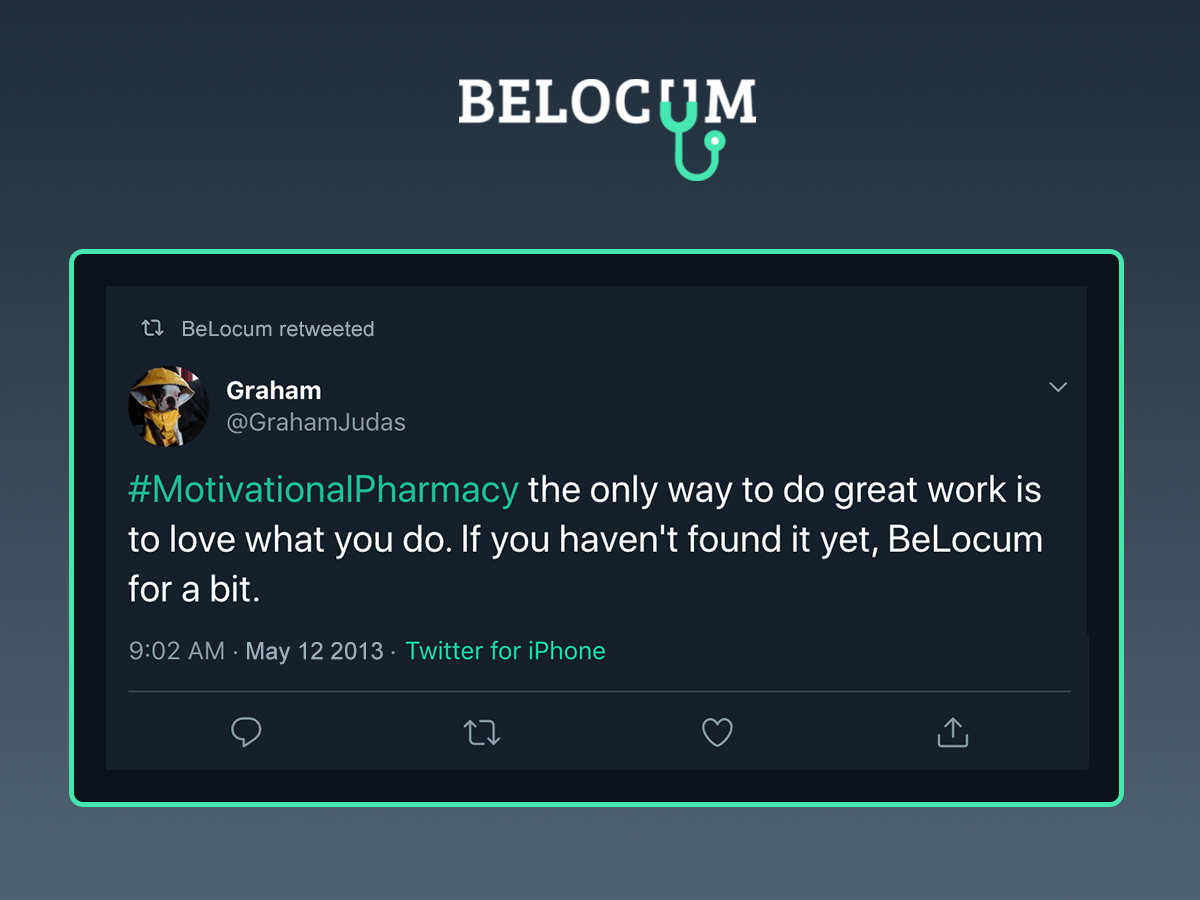Click the downward arrow near Graham's name
Image resolution: width=1200 pixels, height=900 pixels.
(1058, 387)
